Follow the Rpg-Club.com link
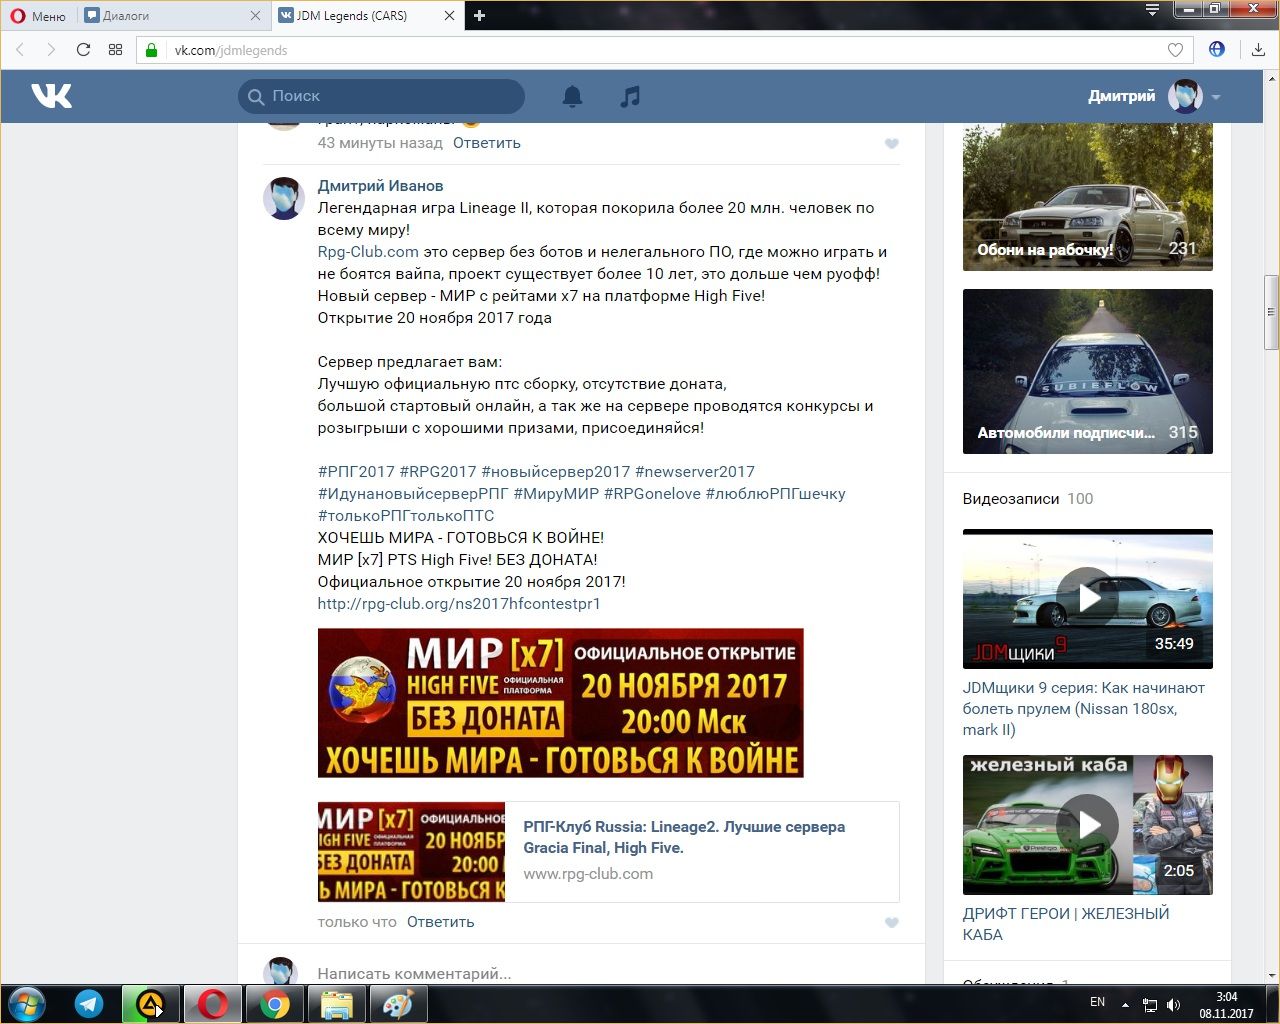 (368, 252)
